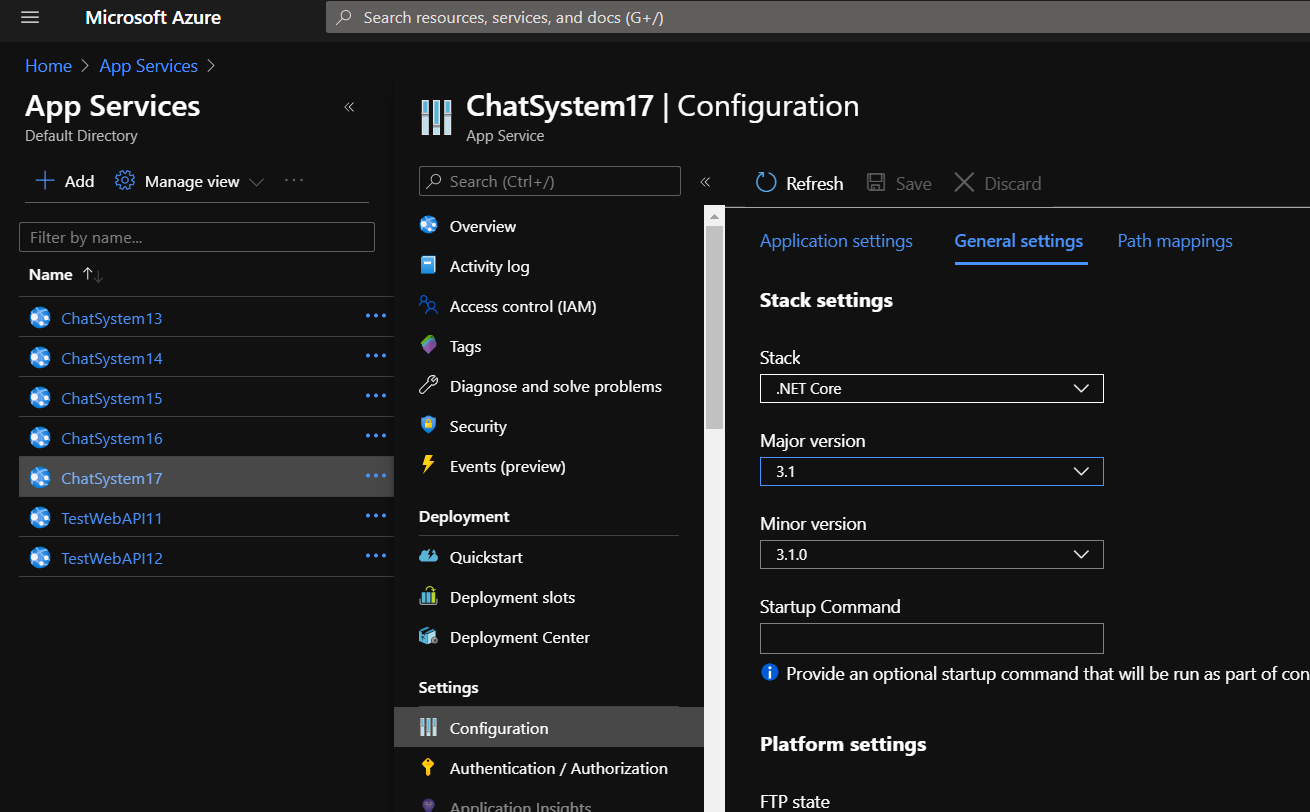Open ellipsis menu for ChatSystem14

(376, 356)
